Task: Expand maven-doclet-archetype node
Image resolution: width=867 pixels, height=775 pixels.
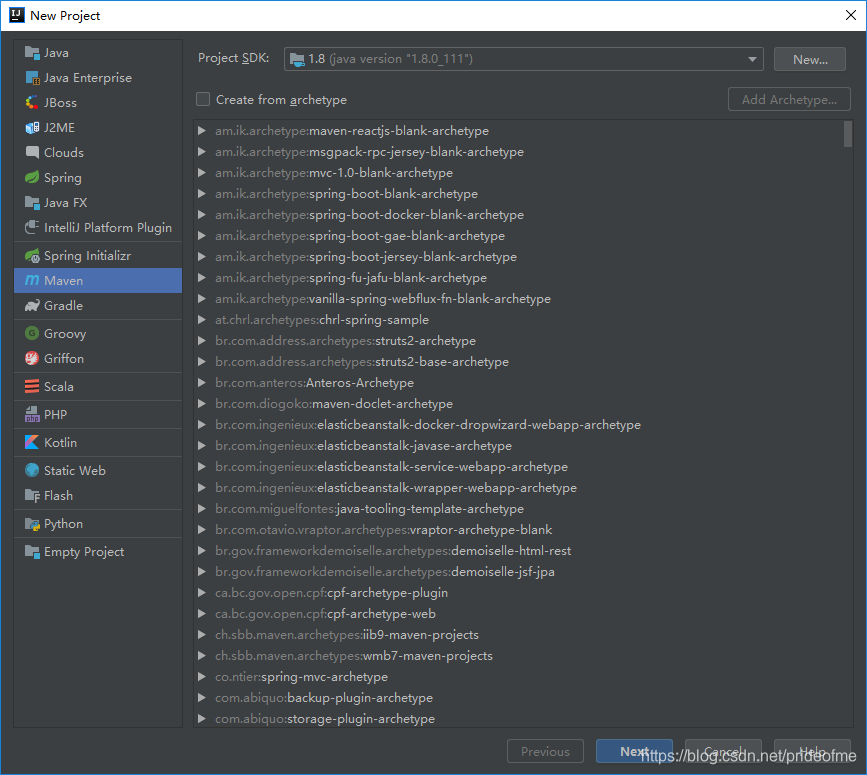Action: click(202, 404)
